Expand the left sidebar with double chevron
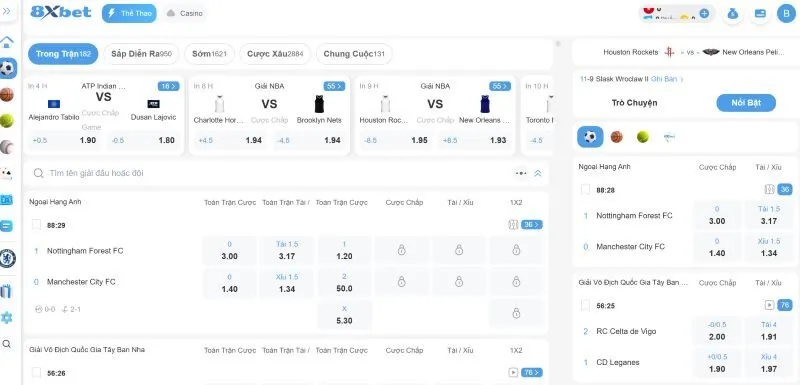800x385 pixels. 7,11
